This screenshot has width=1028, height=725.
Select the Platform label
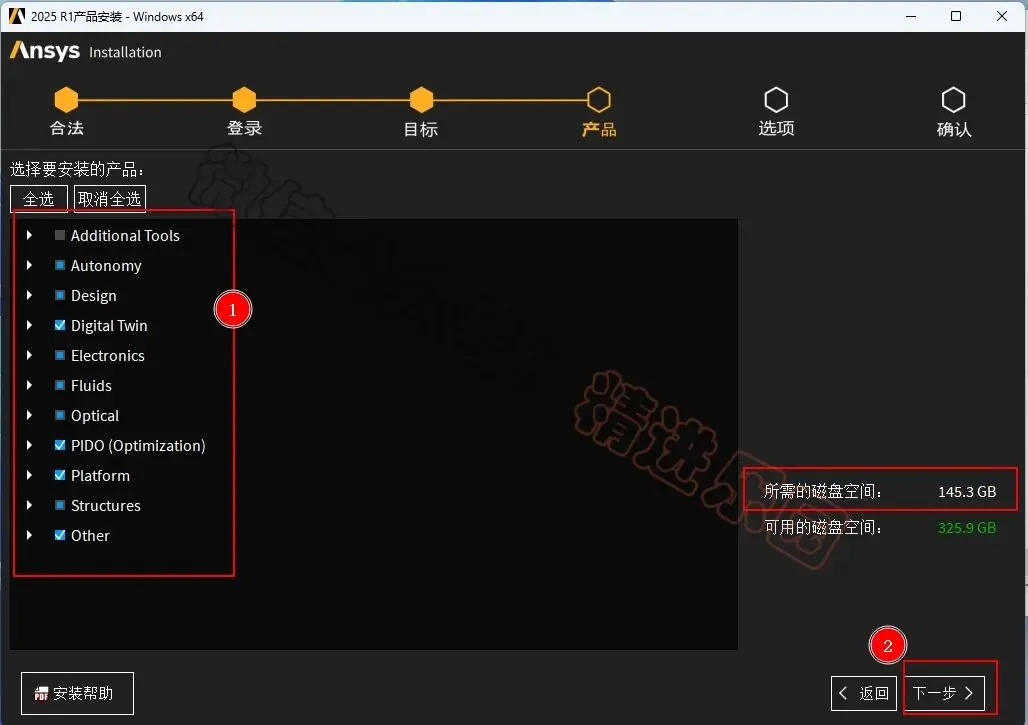100,475
